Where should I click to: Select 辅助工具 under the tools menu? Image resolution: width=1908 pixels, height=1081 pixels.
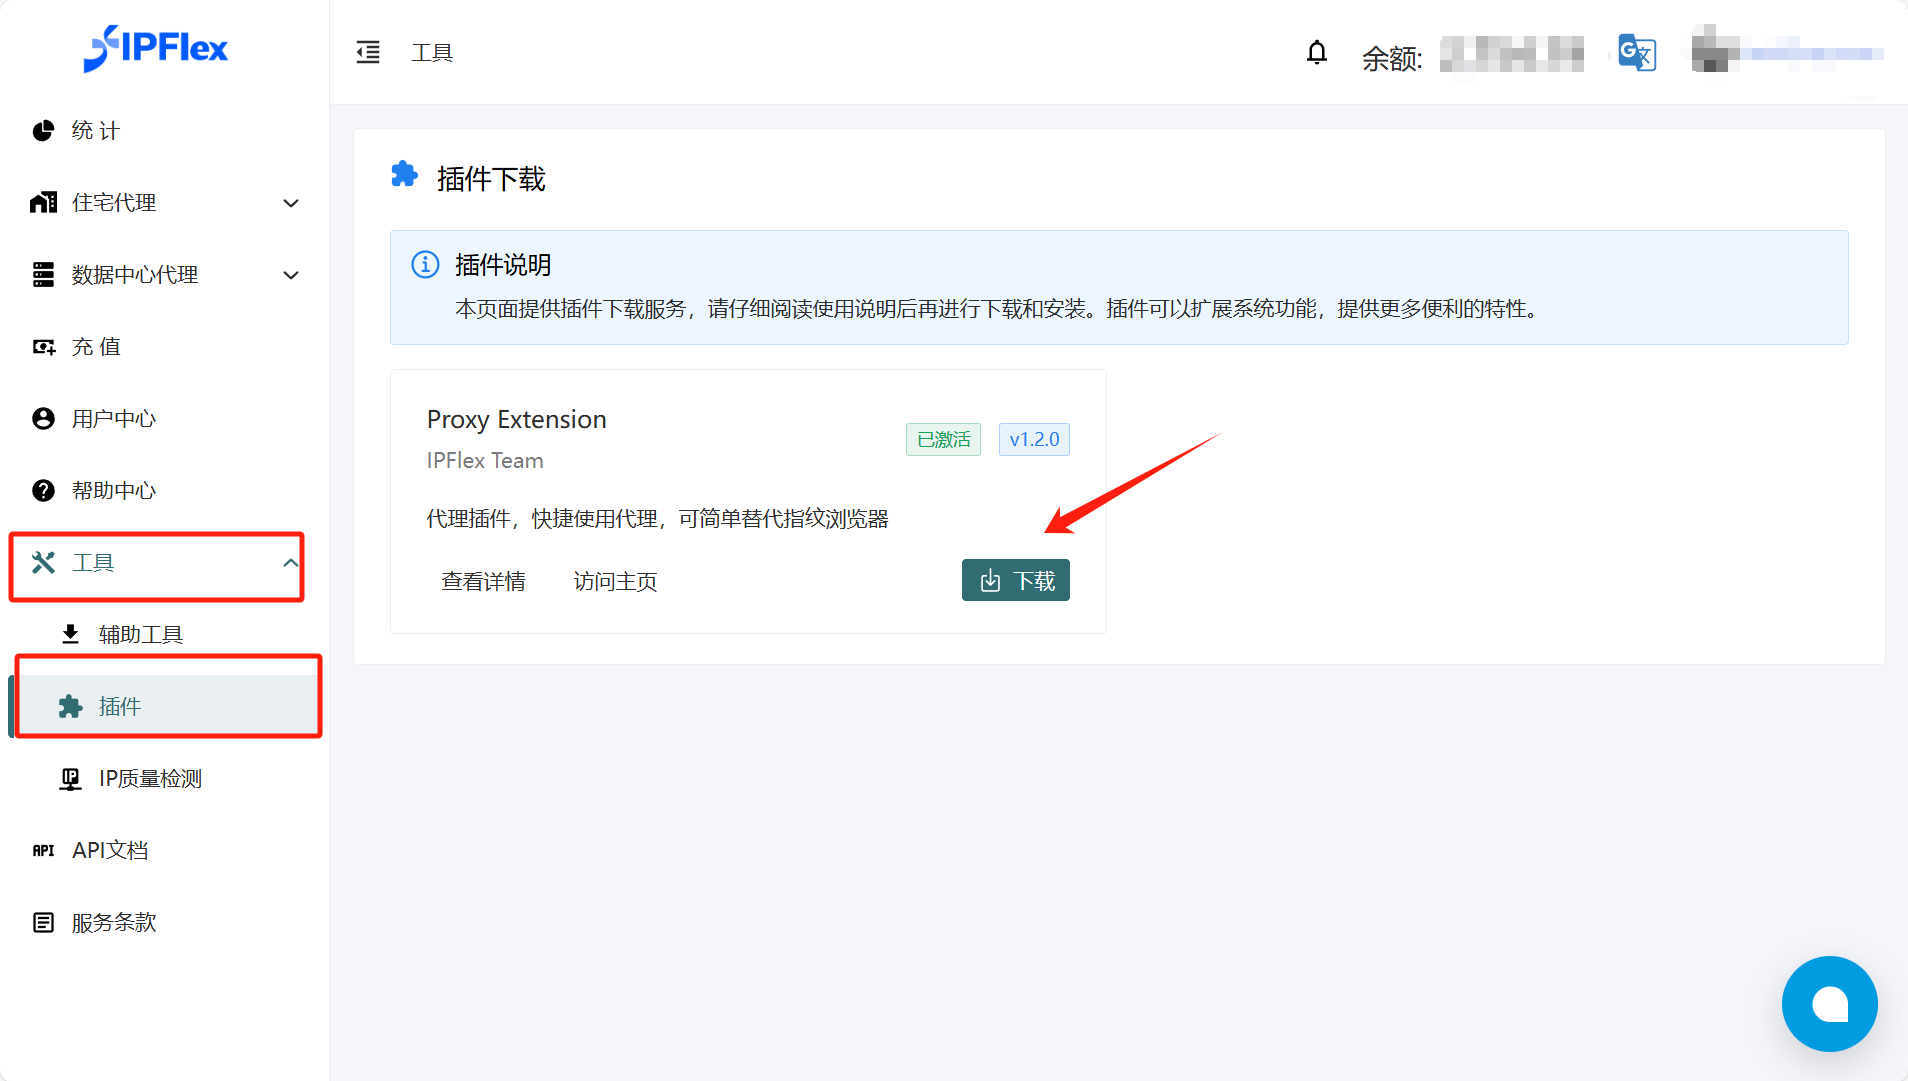point(140,635)
